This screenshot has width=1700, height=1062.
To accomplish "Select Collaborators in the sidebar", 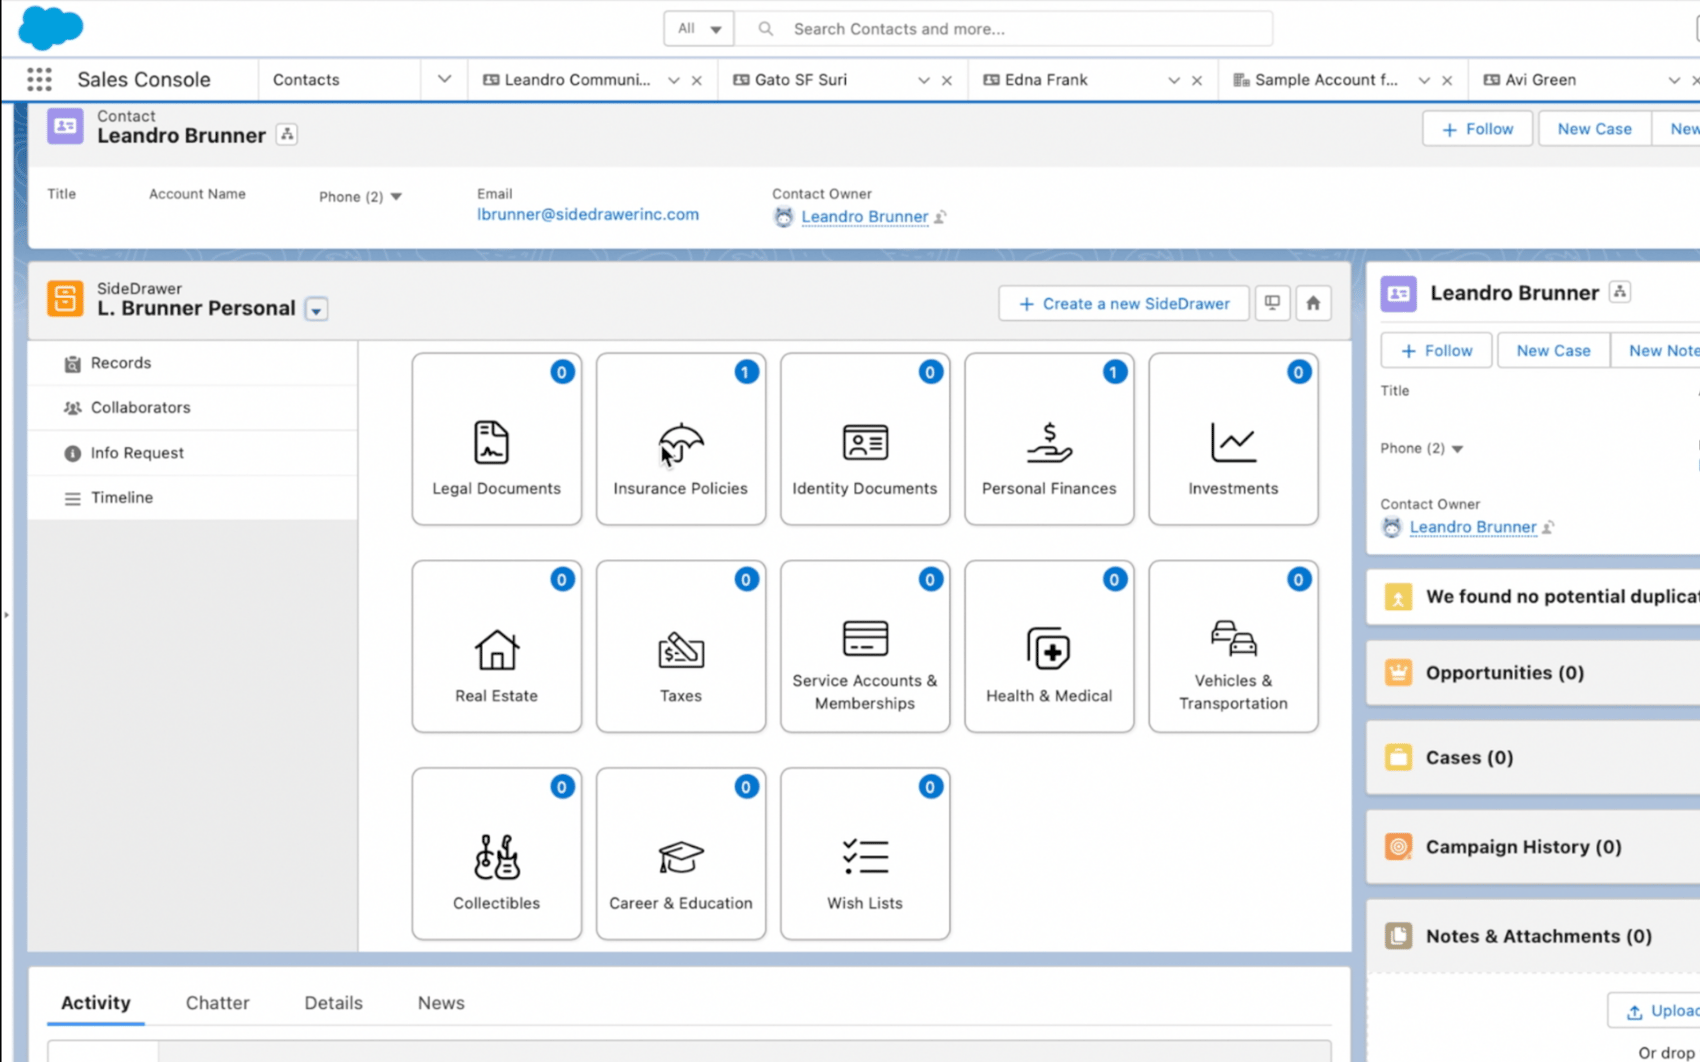I will click(x=140, y=407).
